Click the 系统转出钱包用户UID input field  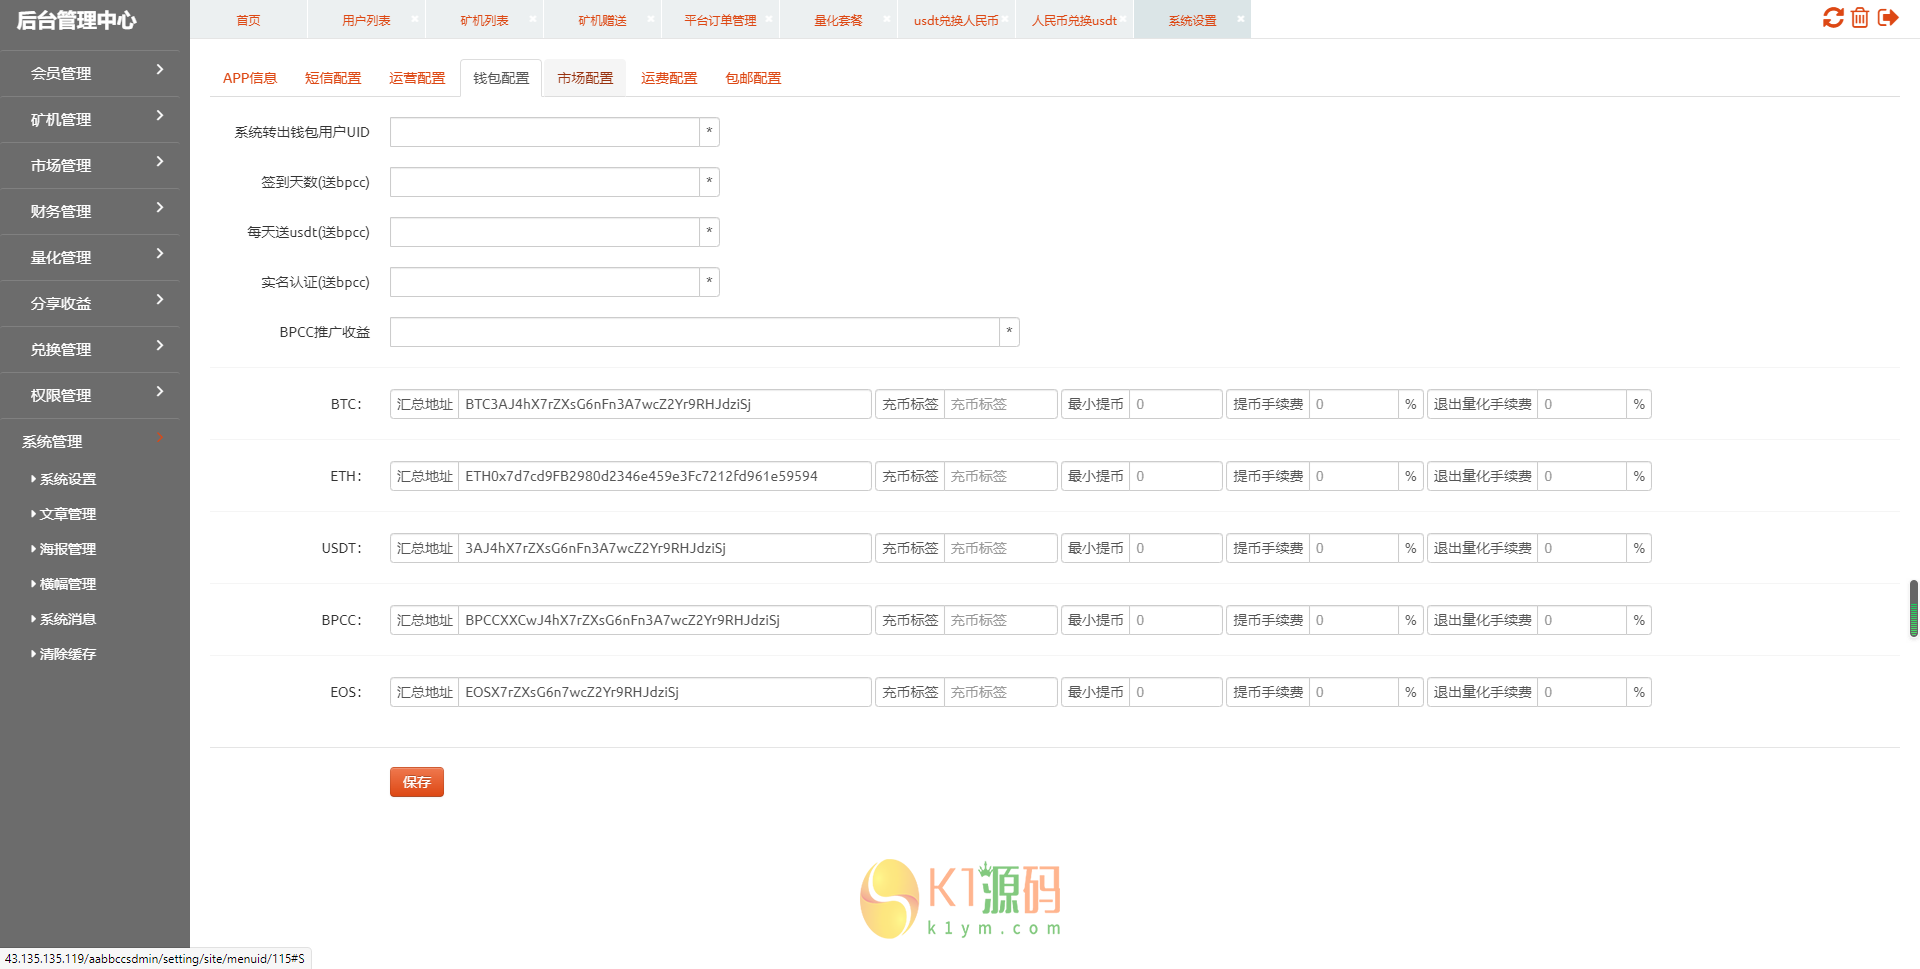pos(544,132)
